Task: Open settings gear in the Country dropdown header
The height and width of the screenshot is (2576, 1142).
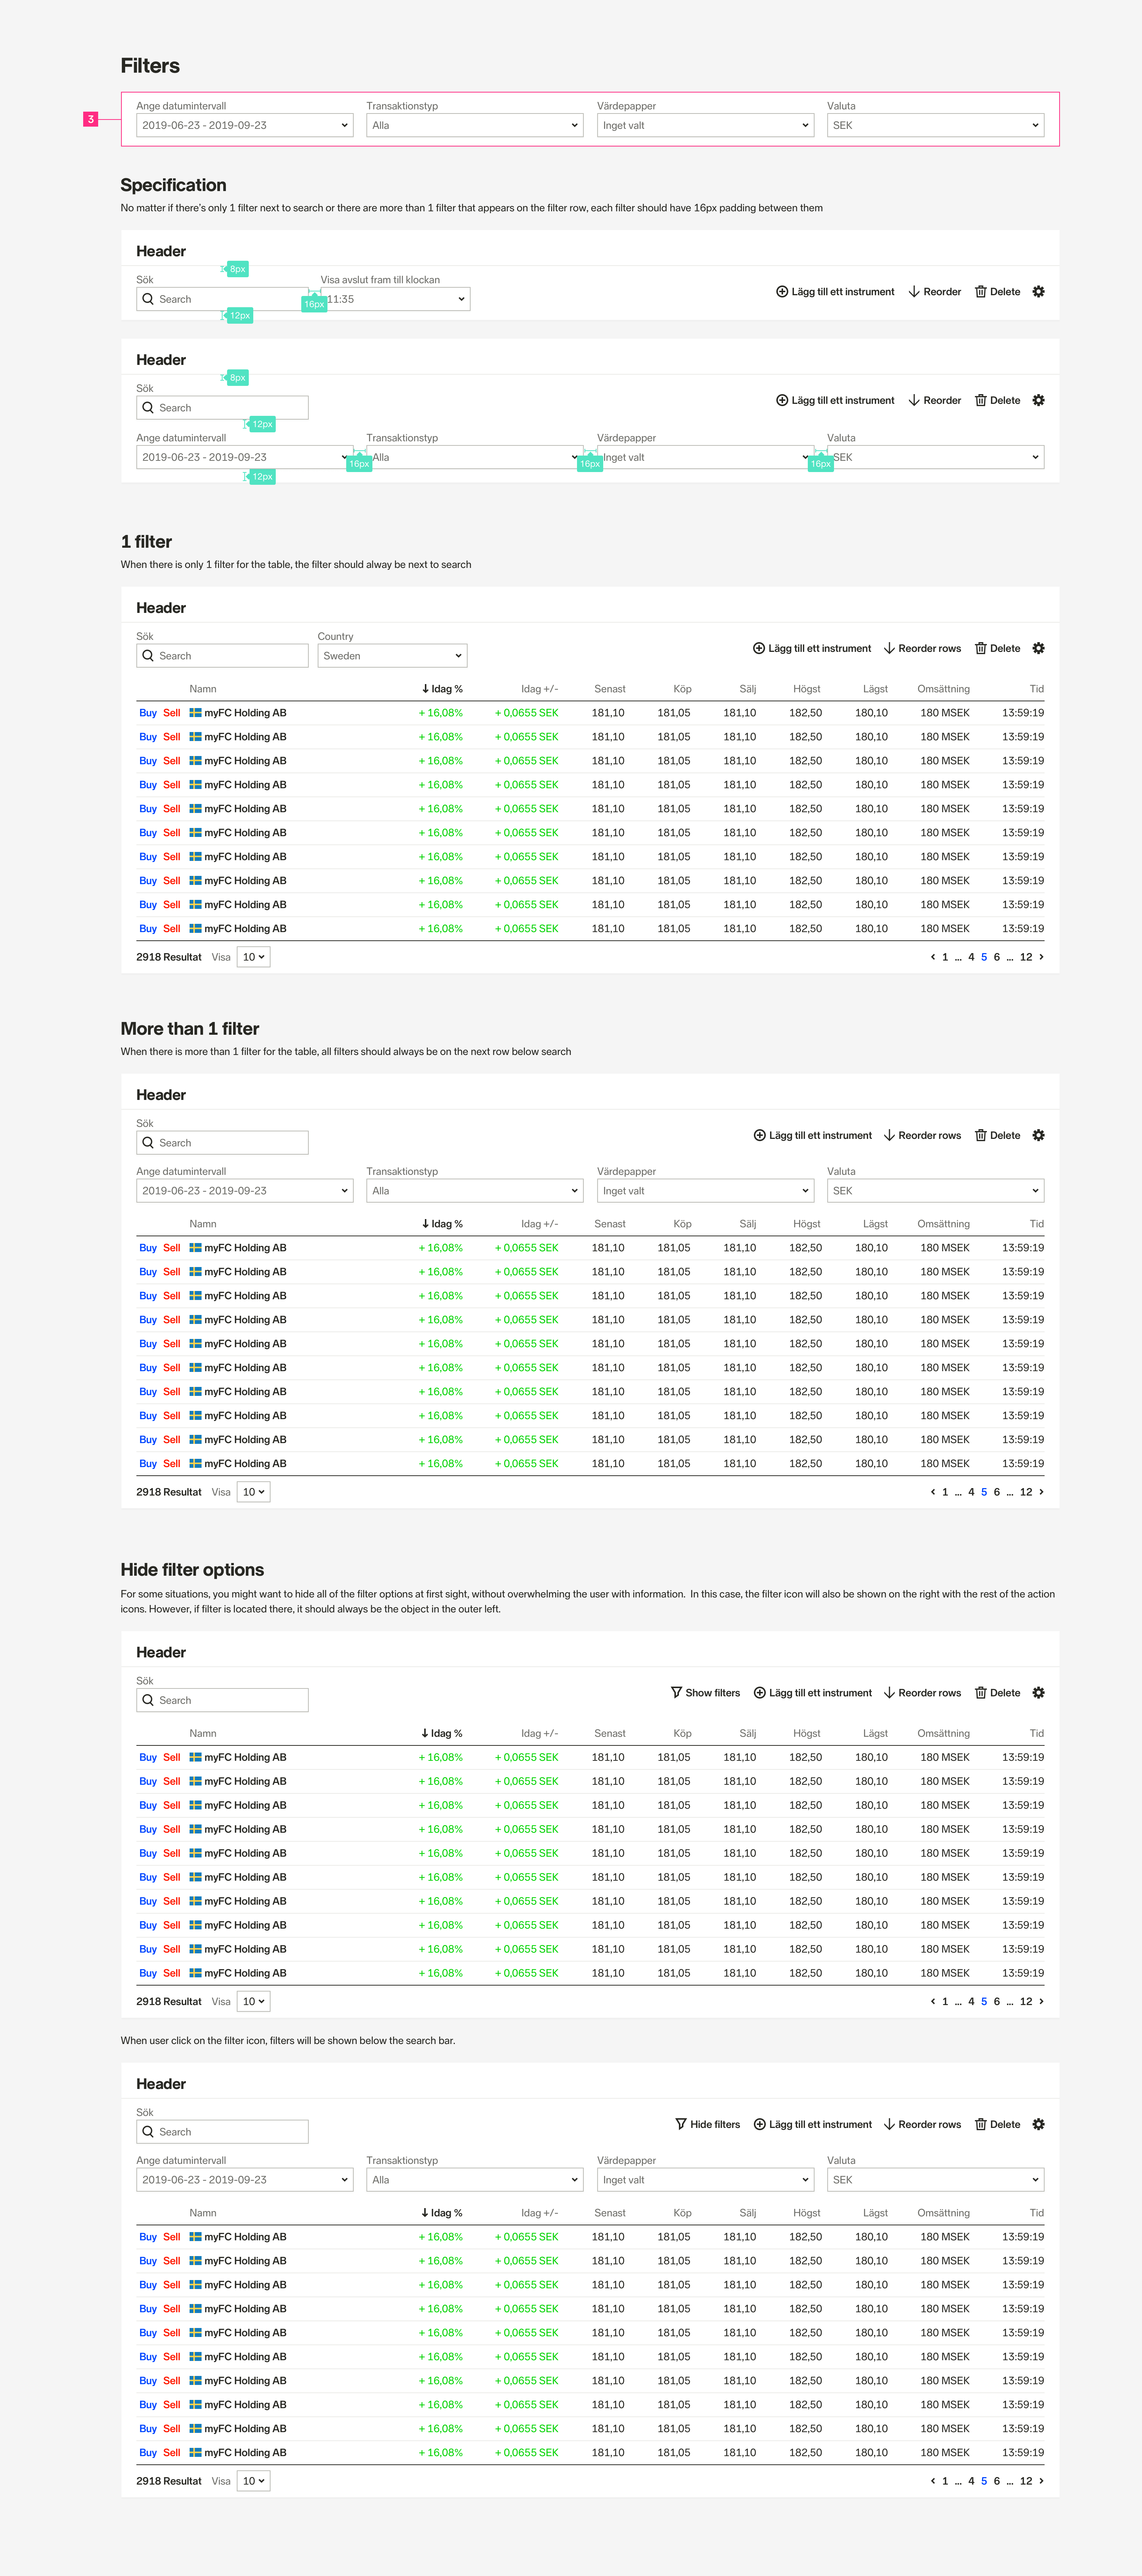Action: [x=1038, y=648]
